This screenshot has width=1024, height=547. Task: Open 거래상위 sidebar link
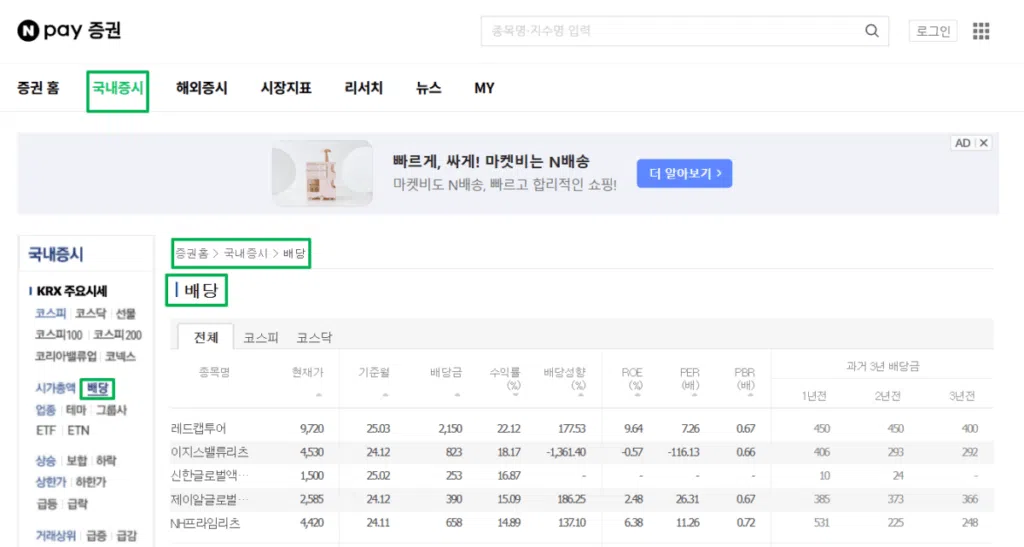tap(56, 536)
